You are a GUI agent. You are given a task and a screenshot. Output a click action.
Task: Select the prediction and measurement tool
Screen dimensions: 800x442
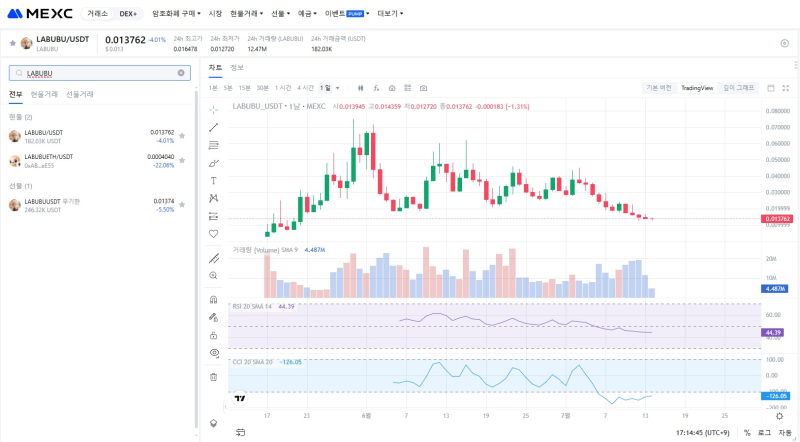(x=214, y=216)
